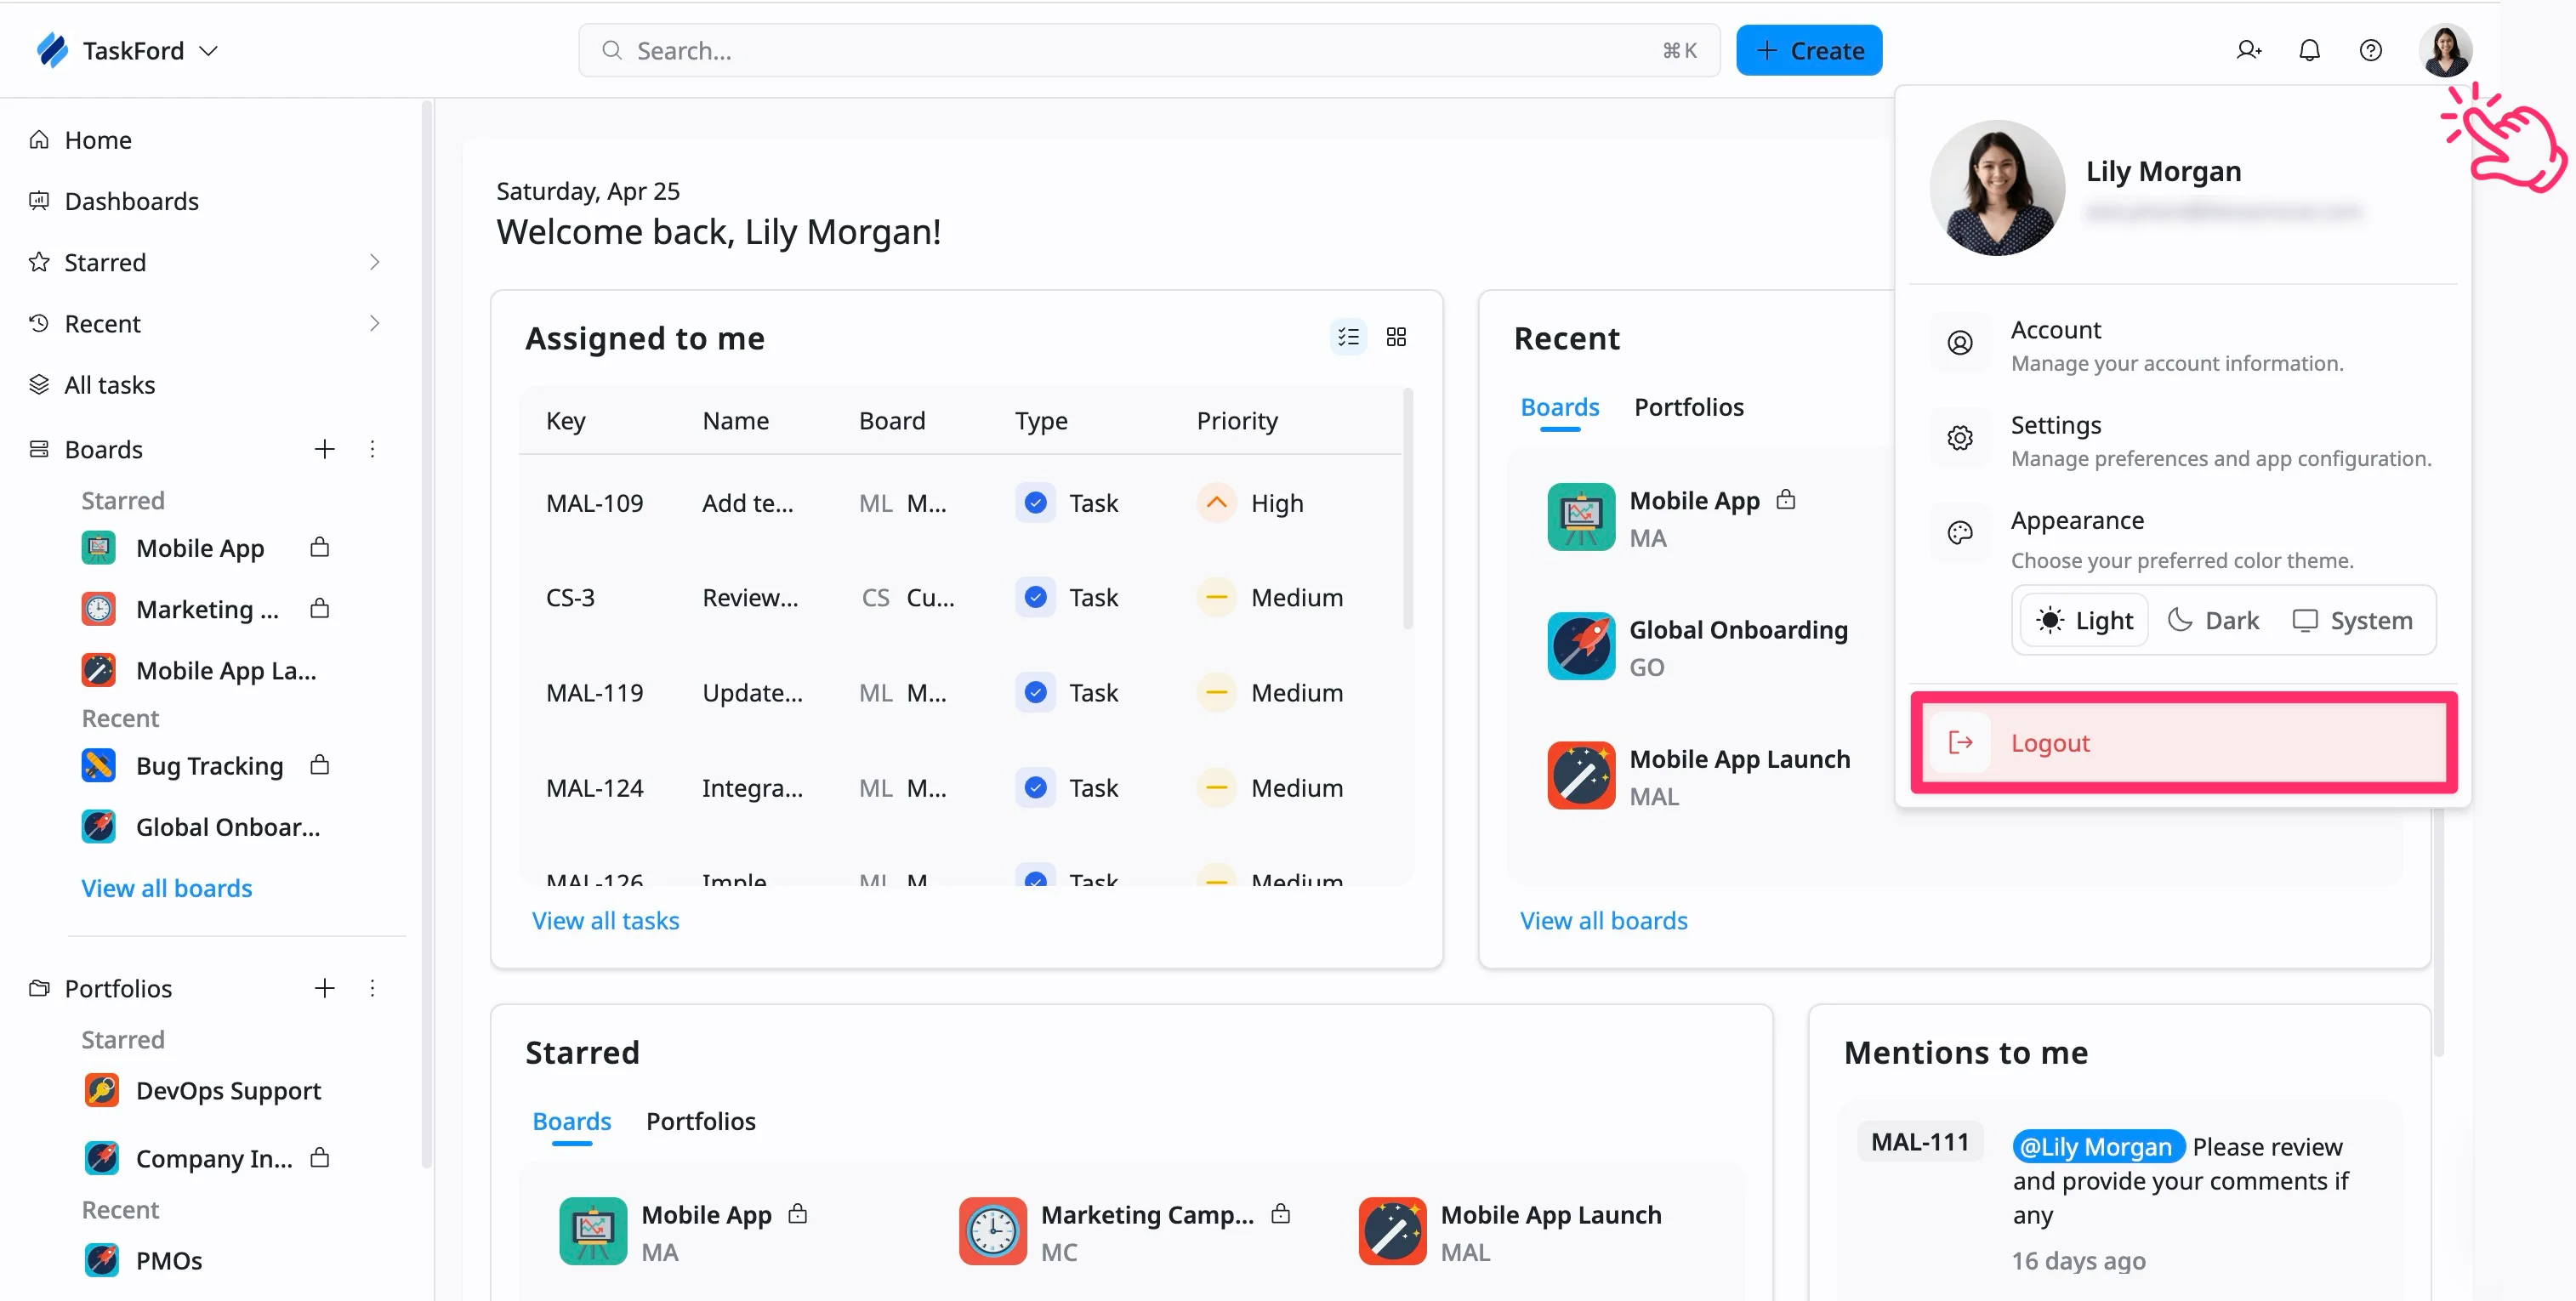Add a new portfolio with plus icon
This screenshot has height=1301, width=2576.
[324, 988]
